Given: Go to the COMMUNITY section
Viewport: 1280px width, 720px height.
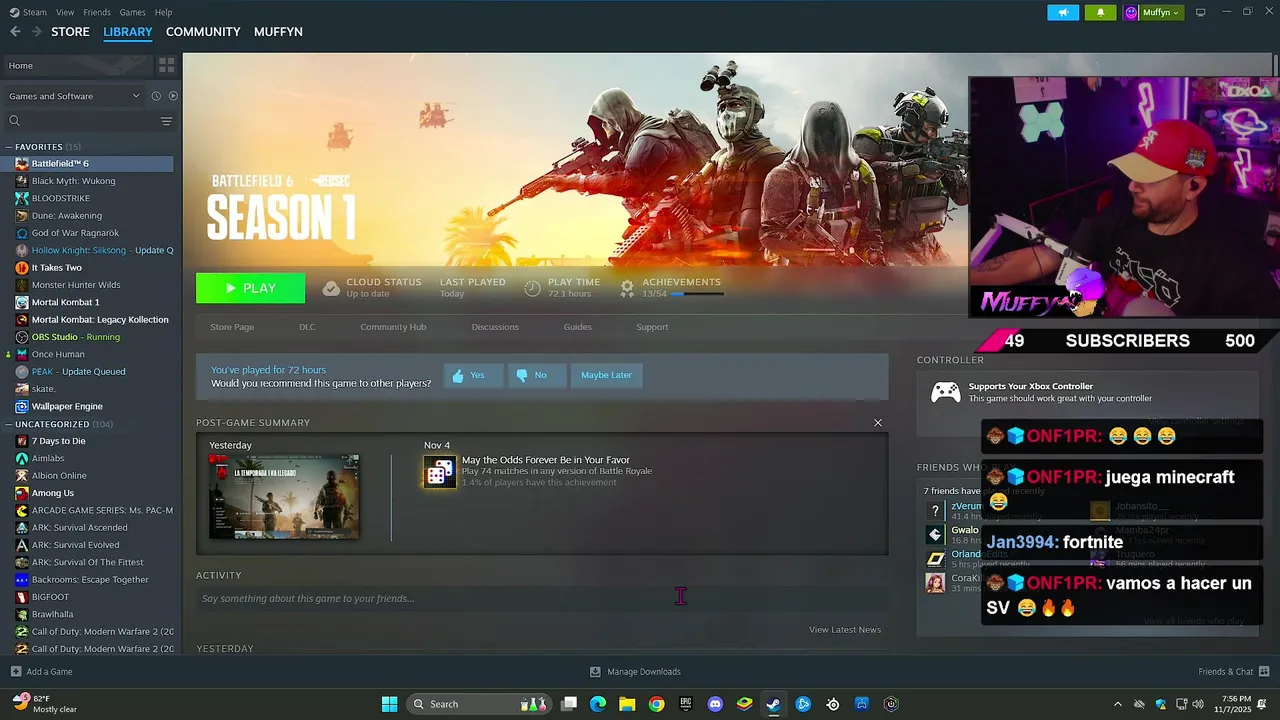Looking at the screenshot, I should point(203,32).
